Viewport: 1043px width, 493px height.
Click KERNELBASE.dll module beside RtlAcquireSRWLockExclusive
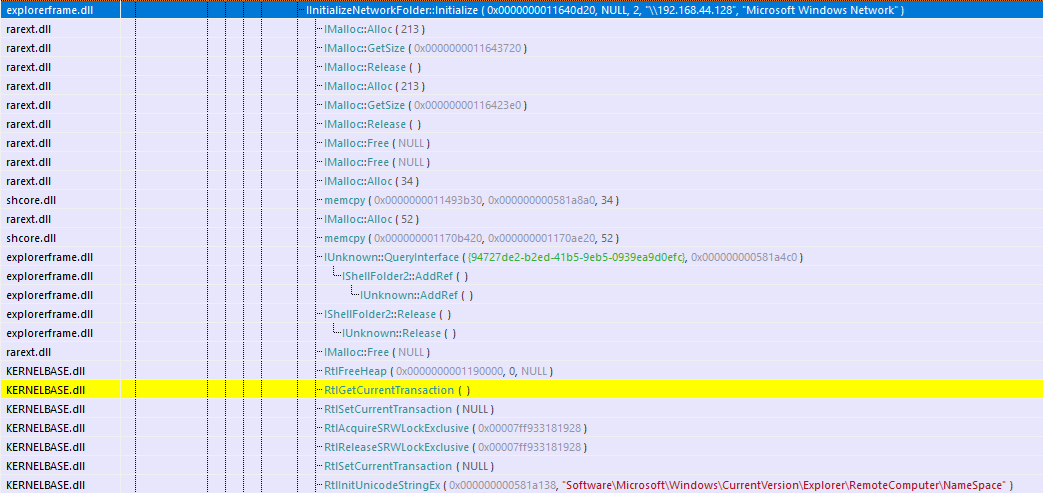(x=45, y=427)
